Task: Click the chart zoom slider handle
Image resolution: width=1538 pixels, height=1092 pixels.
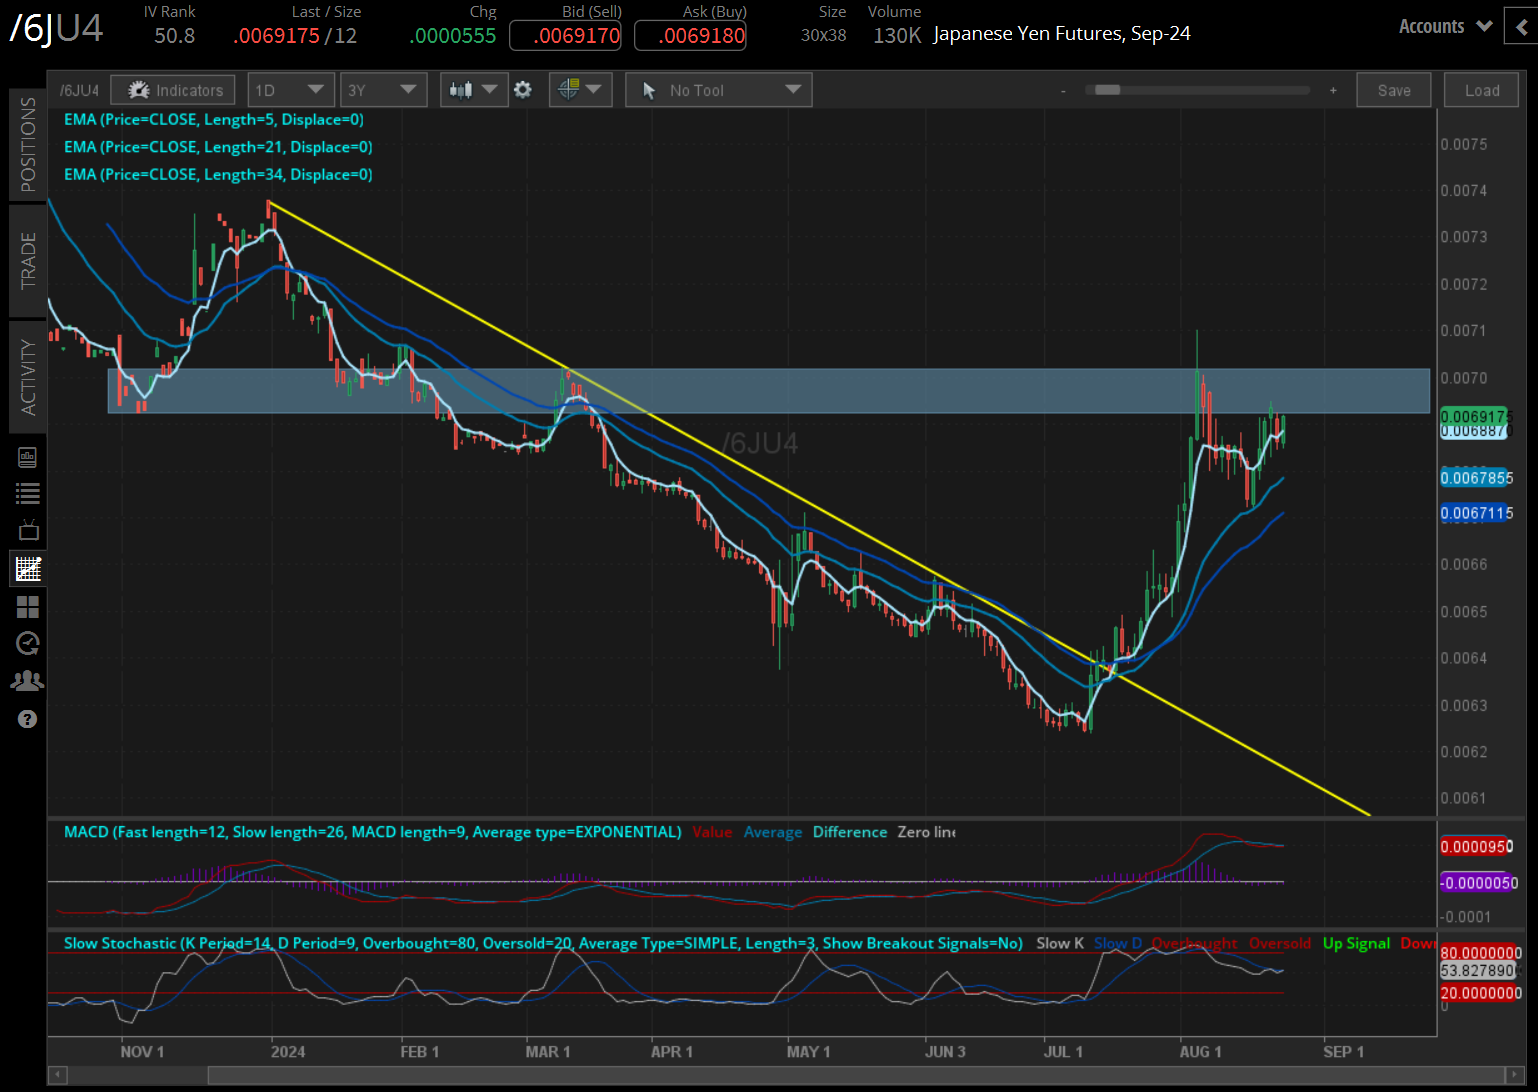Action: pyautogui.click(x=1107, y=90)
